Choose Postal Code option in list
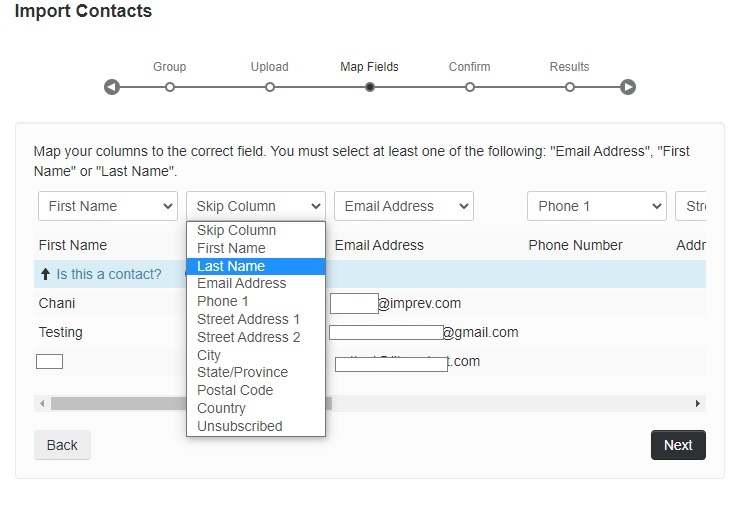 [x=235, y=390]
